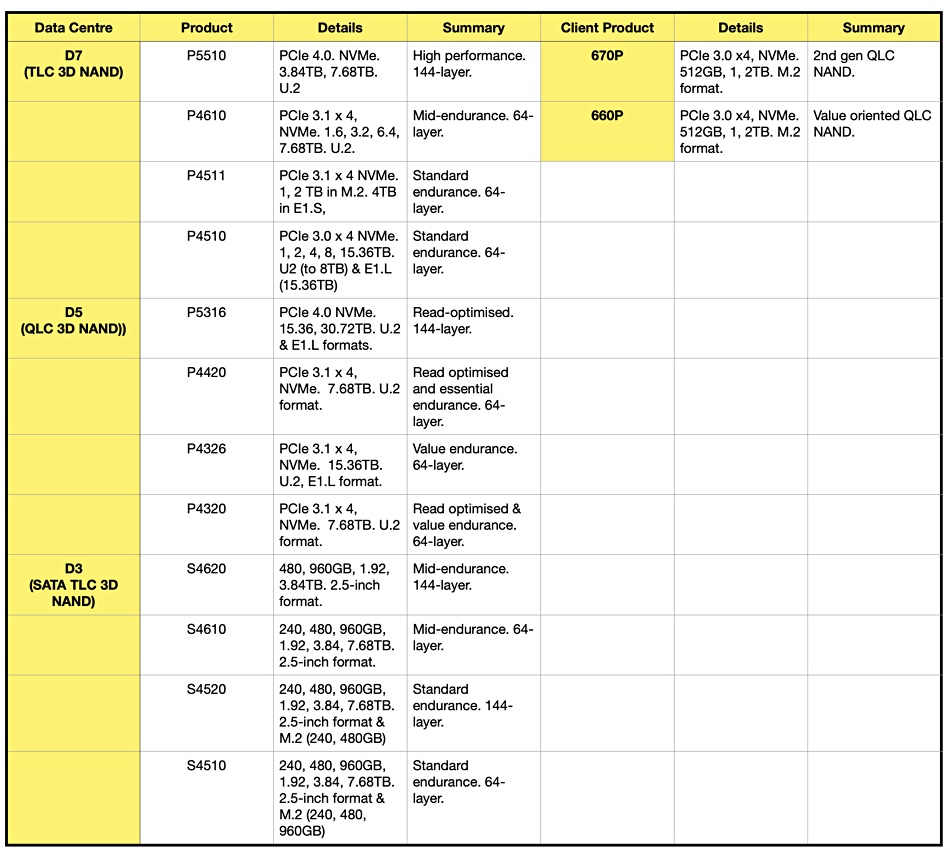Viewport: 950px width, 850px height.
Task: Select summary "2nd gen QLC NAND."
Action: click(874, 71)
